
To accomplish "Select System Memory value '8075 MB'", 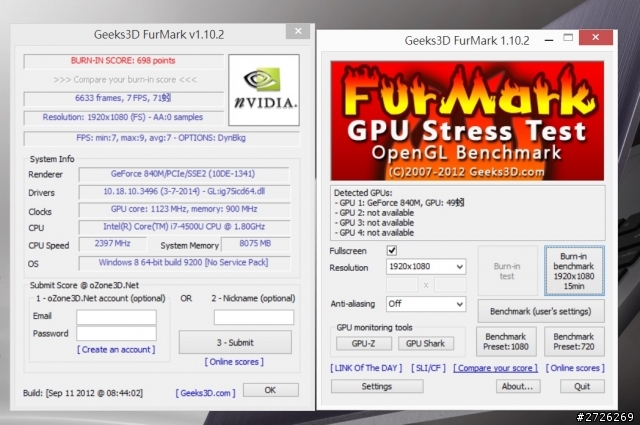I will (255, 243).
